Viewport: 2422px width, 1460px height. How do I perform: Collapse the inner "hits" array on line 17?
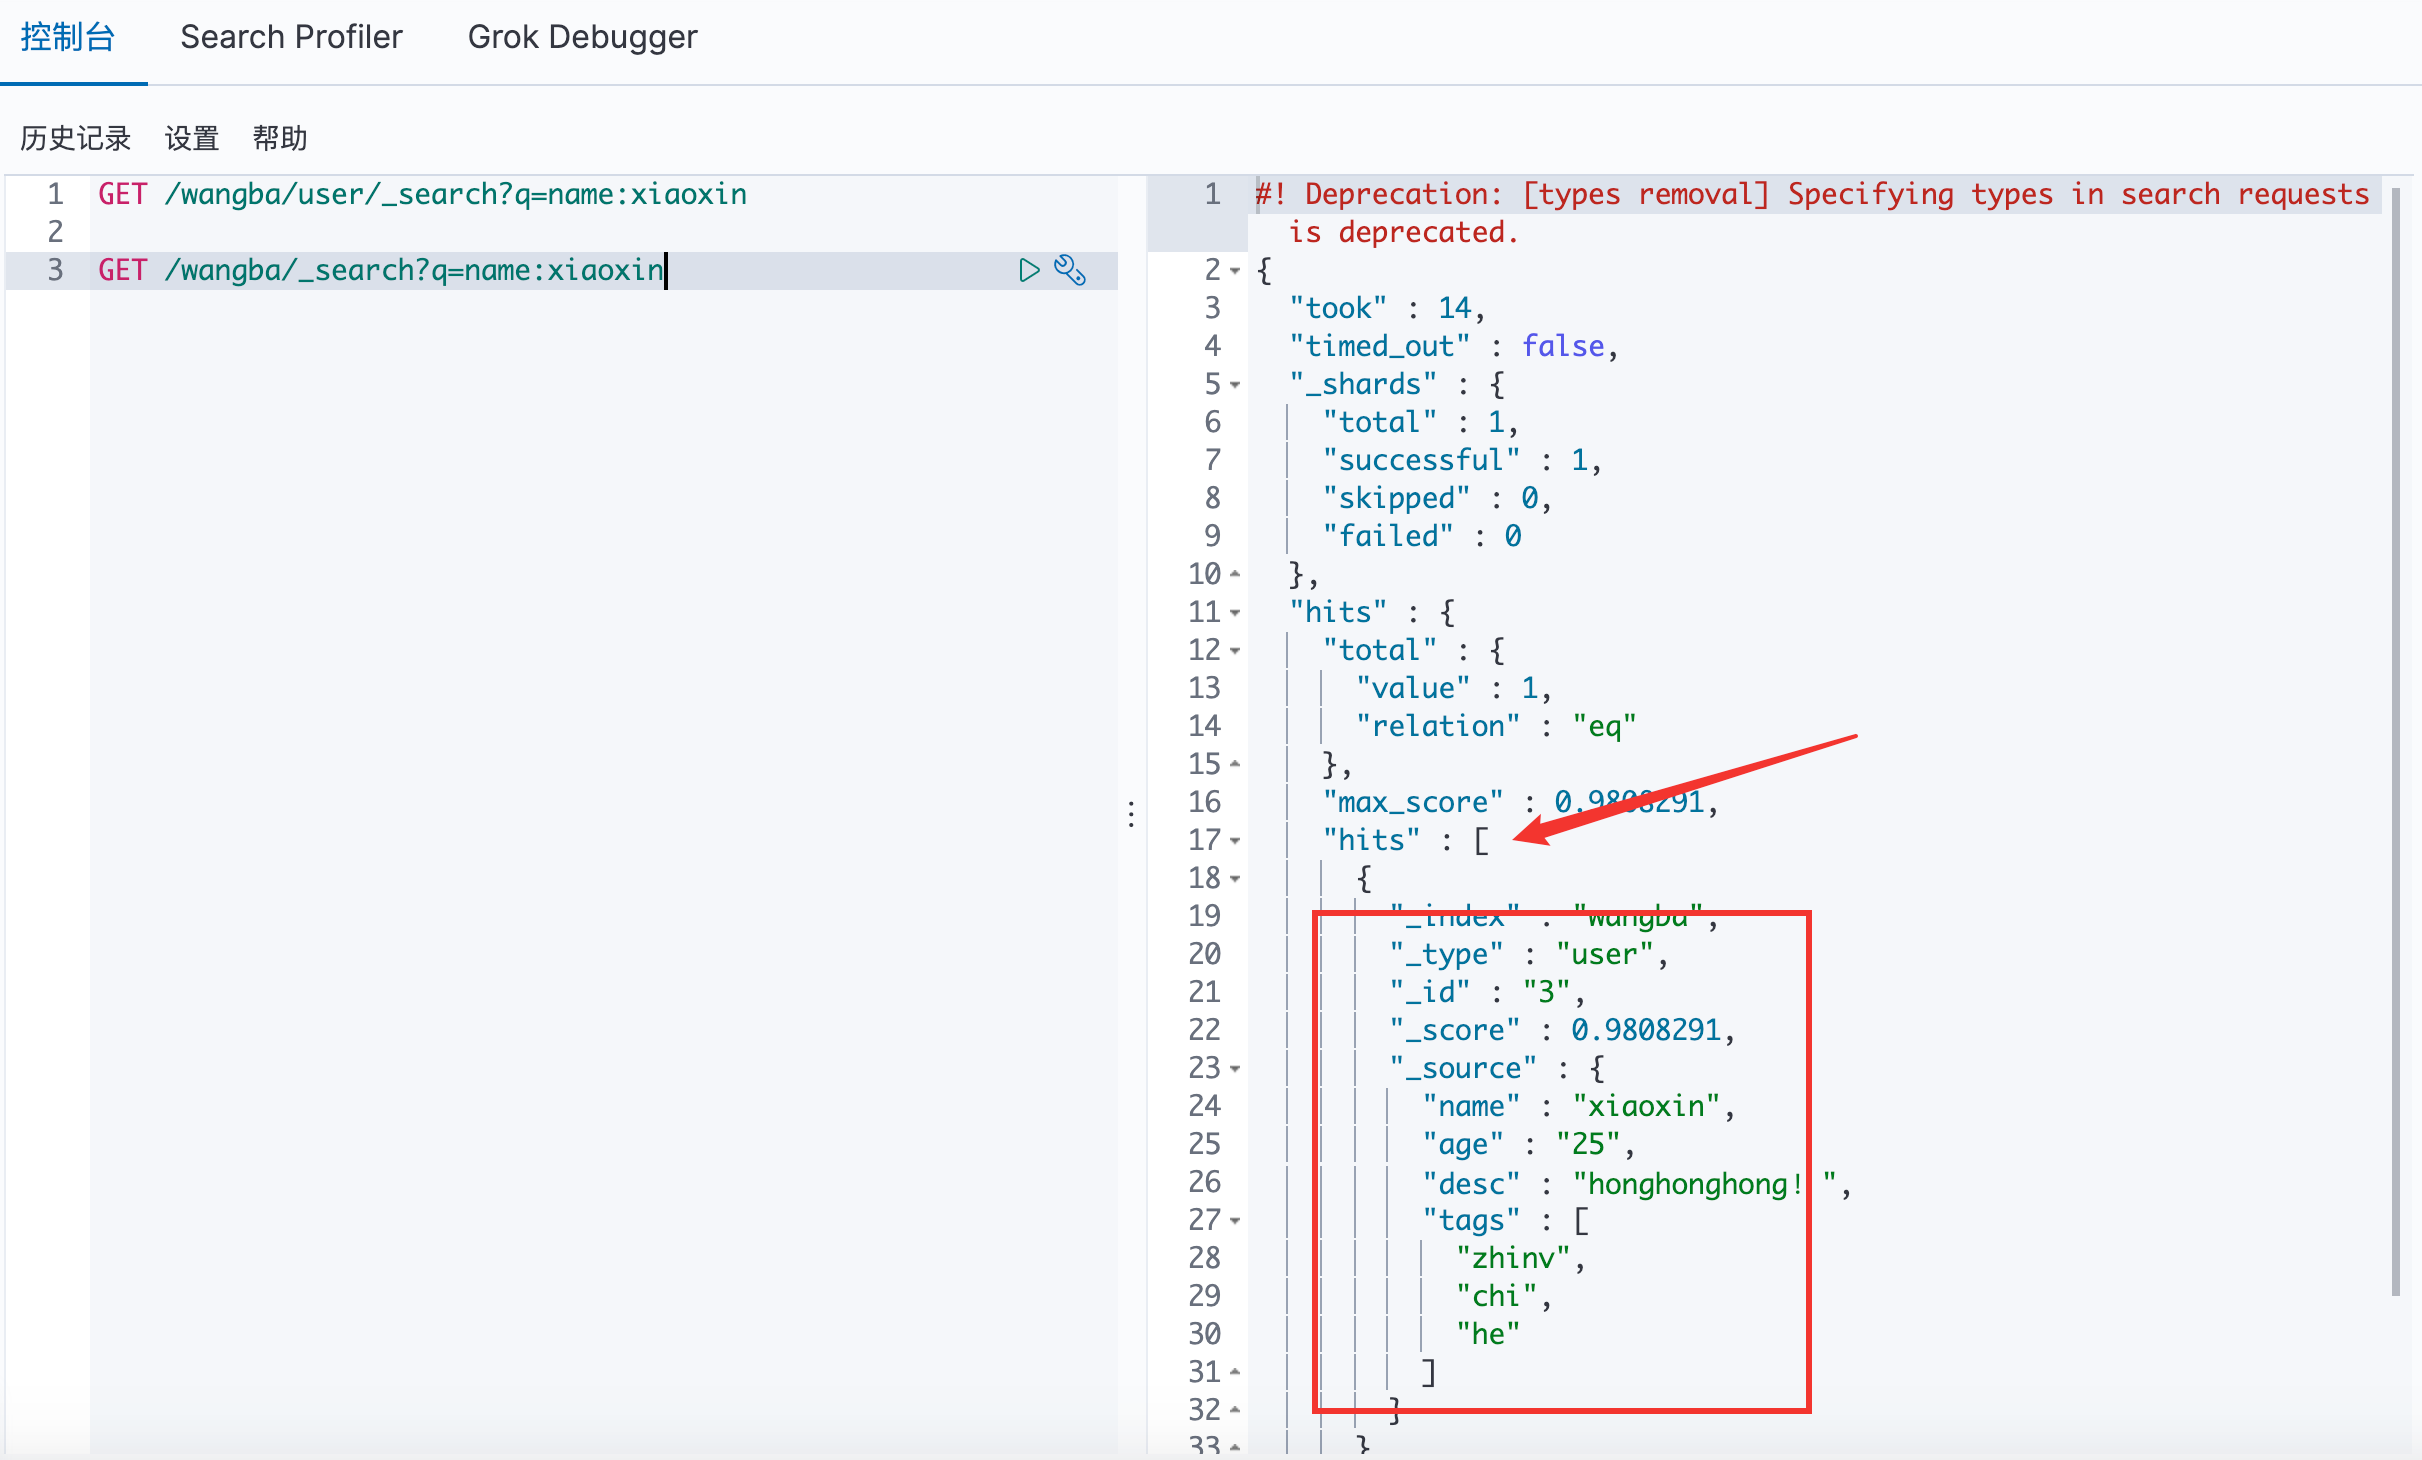pyautogui.click(x=1236, y=841)
